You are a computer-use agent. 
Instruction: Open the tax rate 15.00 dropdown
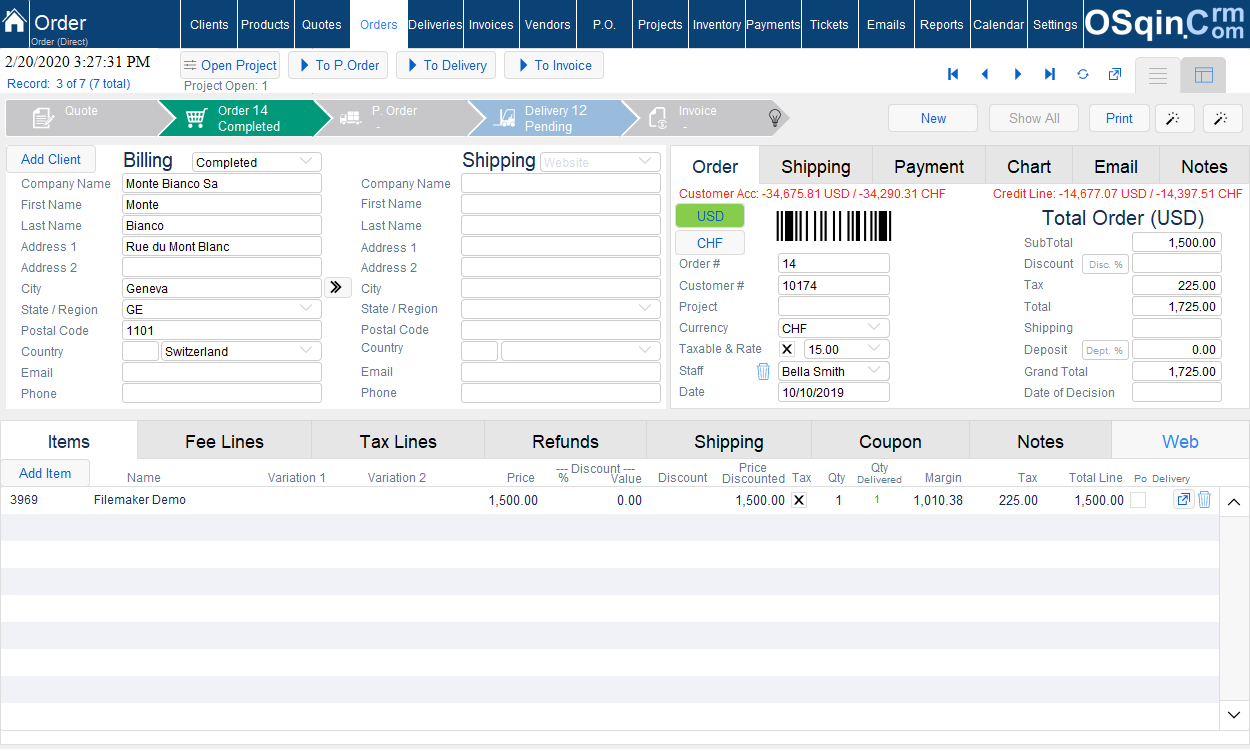[847, 349]
